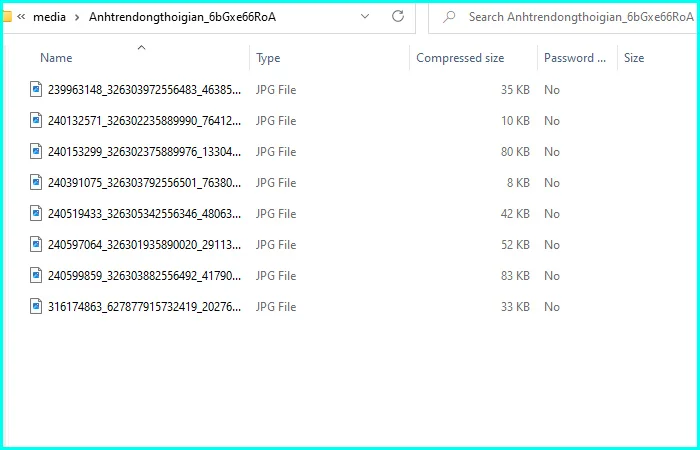The image size is (700, 450).
Task: Click the JPG icon of file 240519433_326305342556346
Action: tap(37, 214)
